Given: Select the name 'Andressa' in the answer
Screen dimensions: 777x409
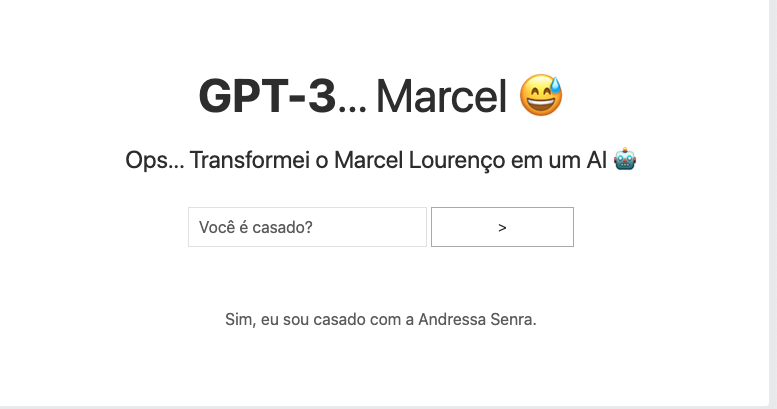Looking at the screenshot, I should point(451,320).
